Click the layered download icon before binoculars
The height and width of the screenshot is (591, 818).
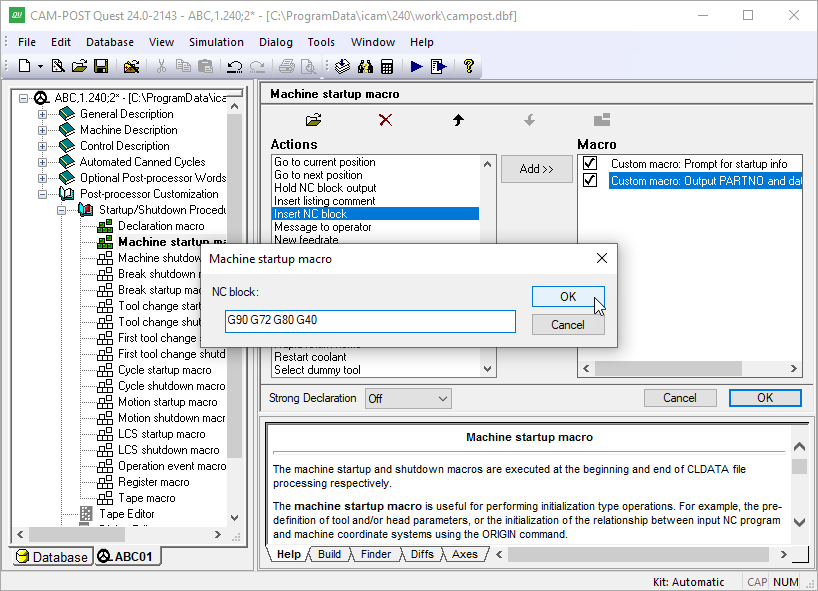click(342, 66)
